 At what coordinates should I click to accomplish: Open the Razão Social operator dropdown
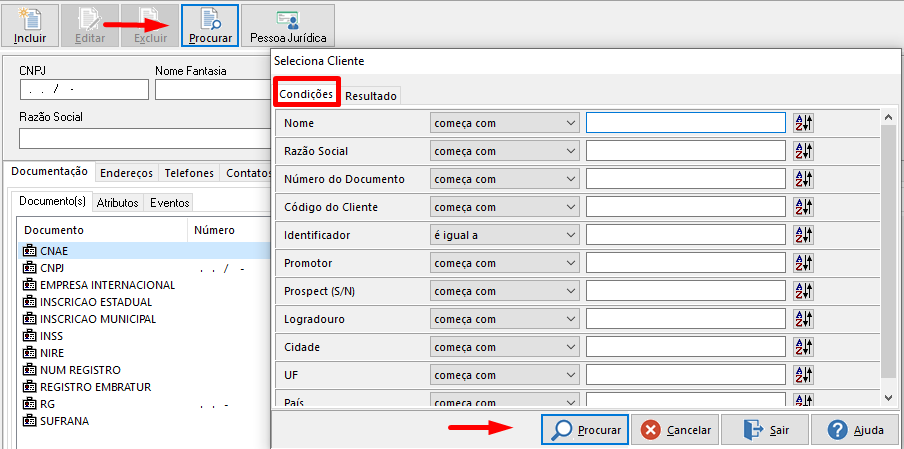[x=504, y=151]
